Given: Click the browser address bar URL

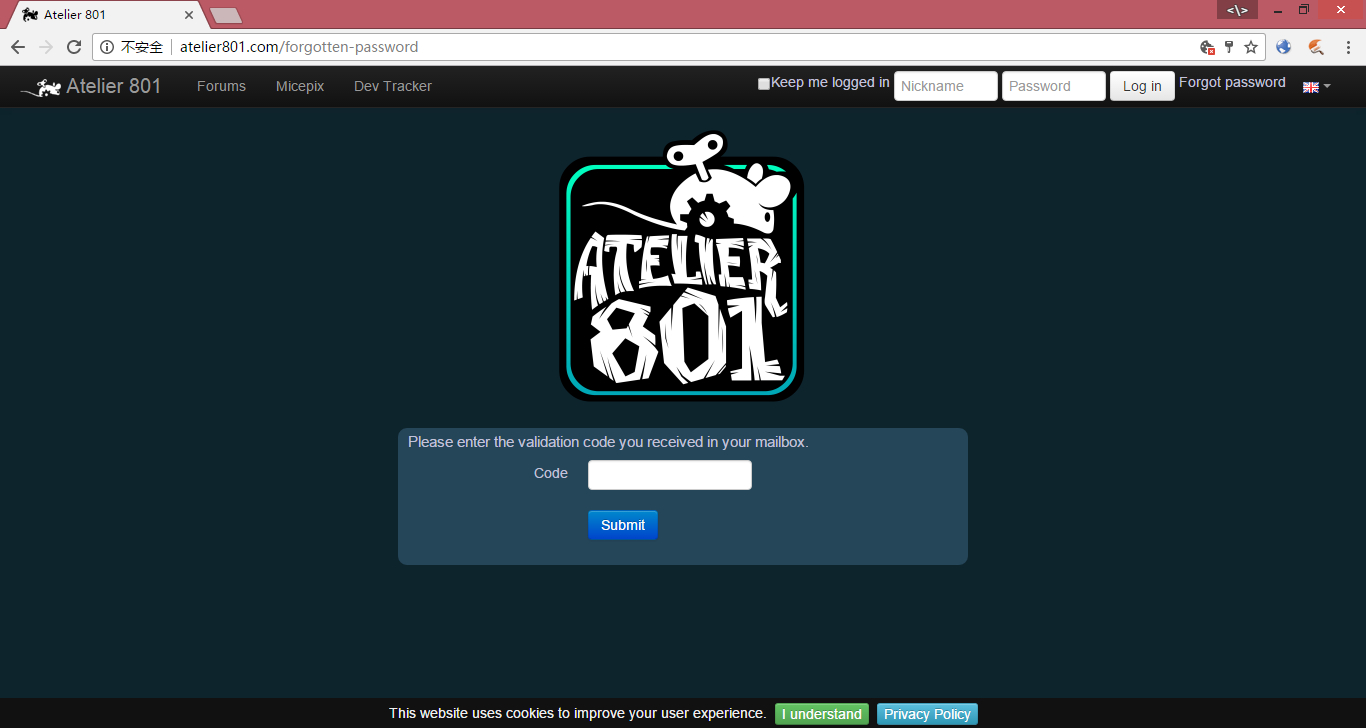Looking at the screenshot, I should 299,47.
